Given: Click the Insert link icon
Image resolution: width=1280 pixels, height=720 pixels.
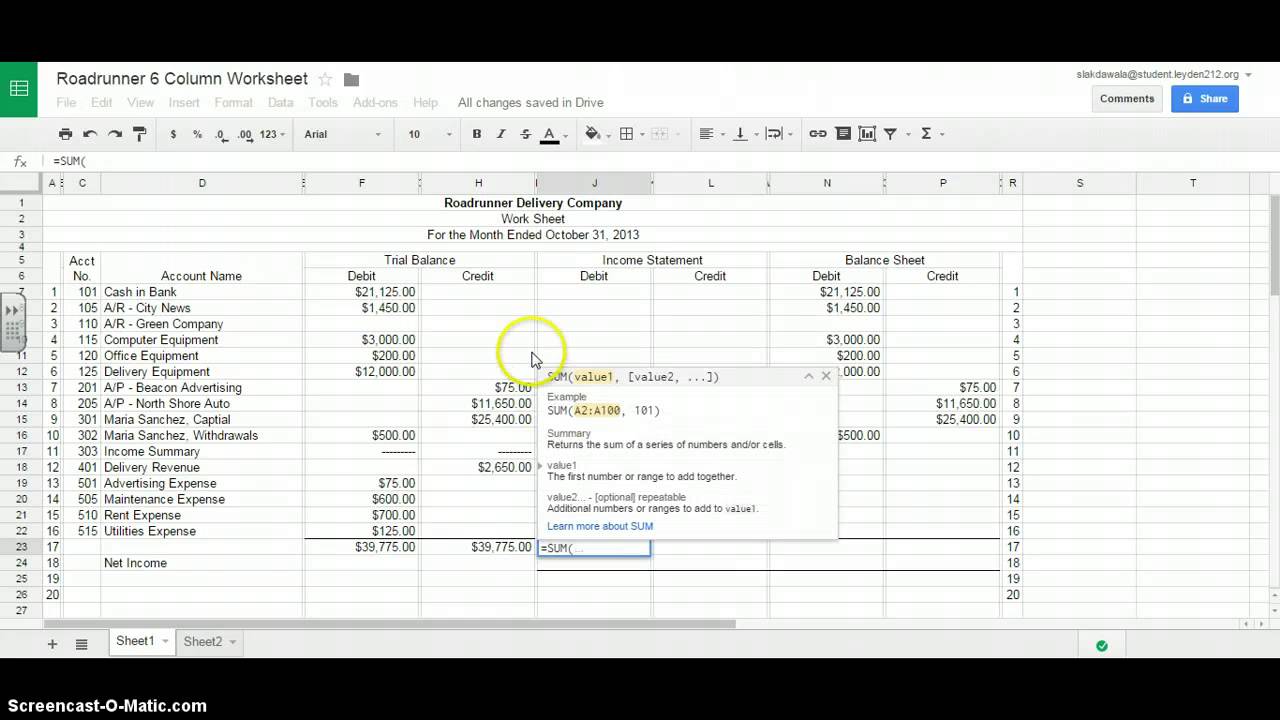Looking at the screenshot, I should [x=818, y=134].
